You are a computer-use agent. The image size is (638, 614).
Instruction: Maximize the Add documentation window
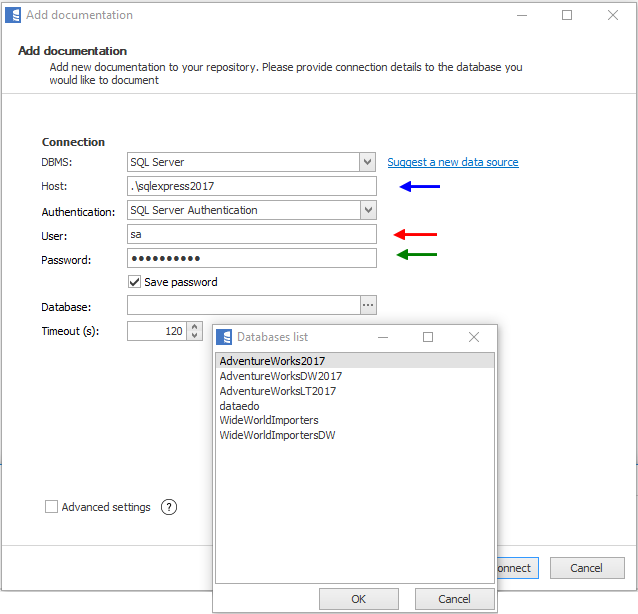tap(567, 15)
